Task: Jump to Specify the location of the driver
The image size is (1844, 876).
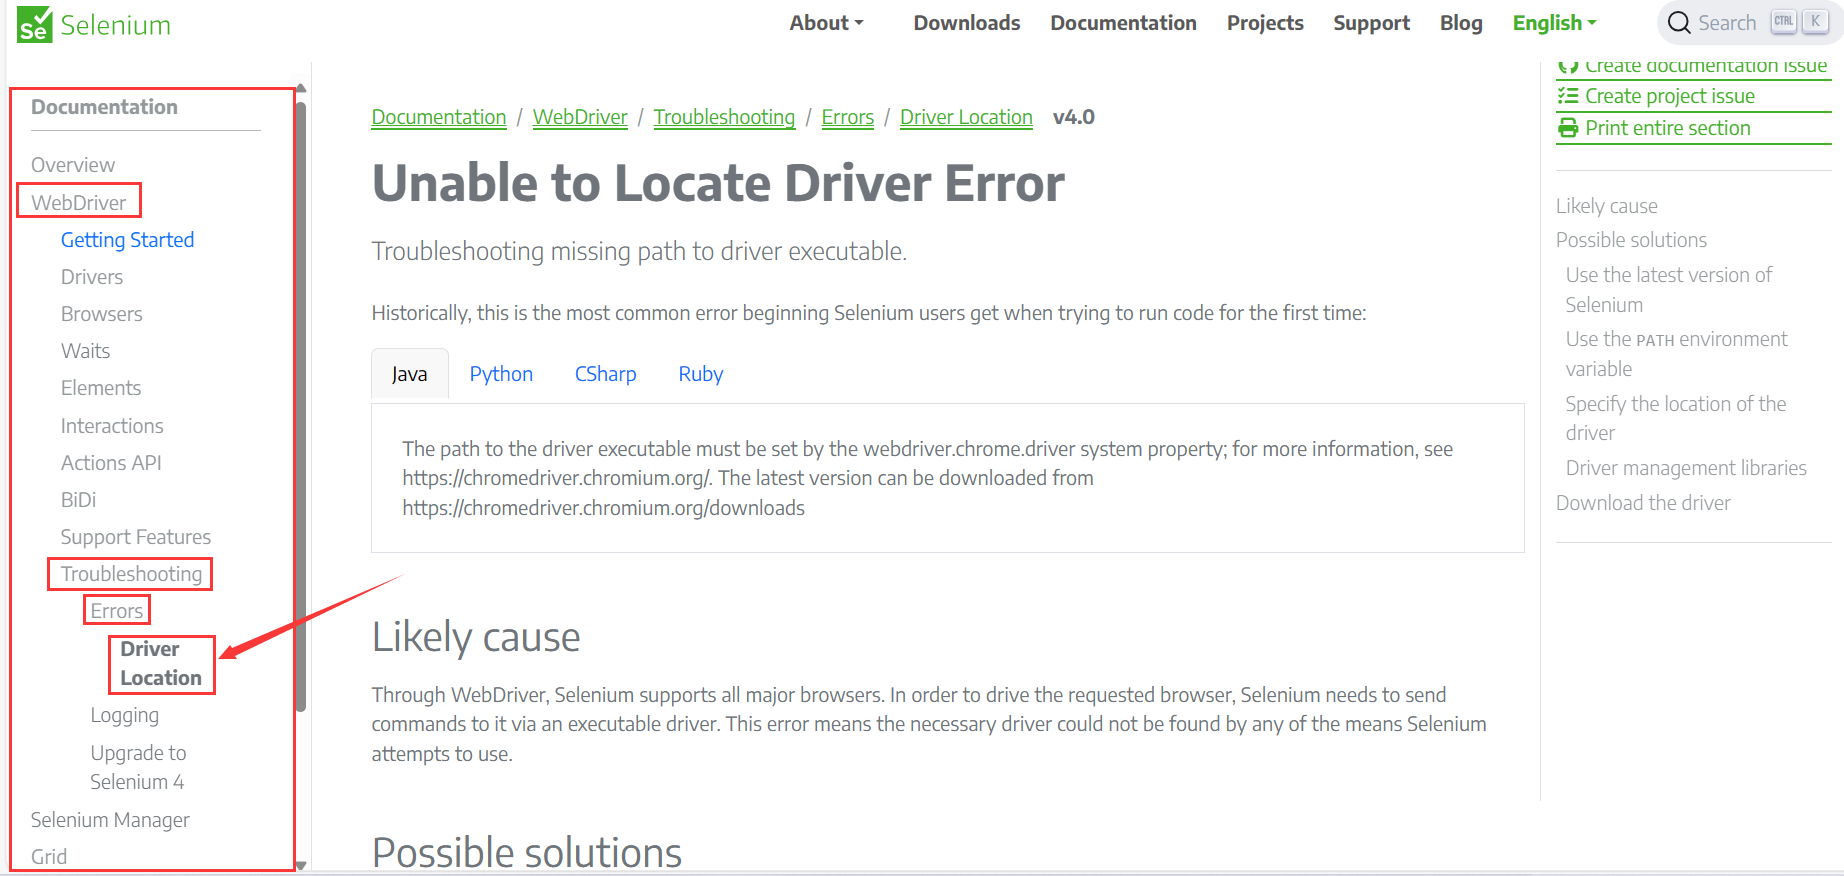Action: 1675,418
